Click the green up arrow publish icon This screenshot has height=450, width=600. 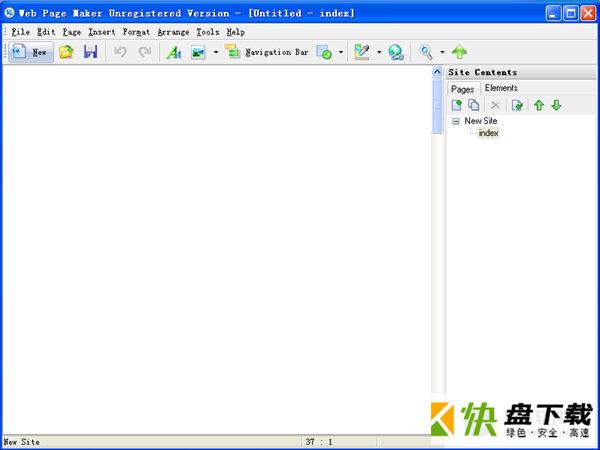coord(459,52)
